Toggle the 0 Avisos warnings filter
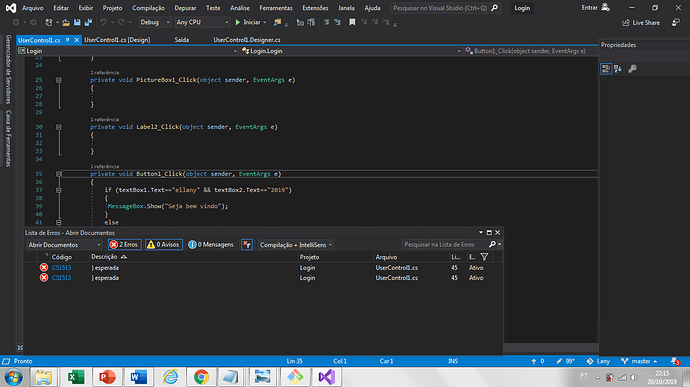The width and height of the screenshot is (690, 387). (x=164, y=245)
